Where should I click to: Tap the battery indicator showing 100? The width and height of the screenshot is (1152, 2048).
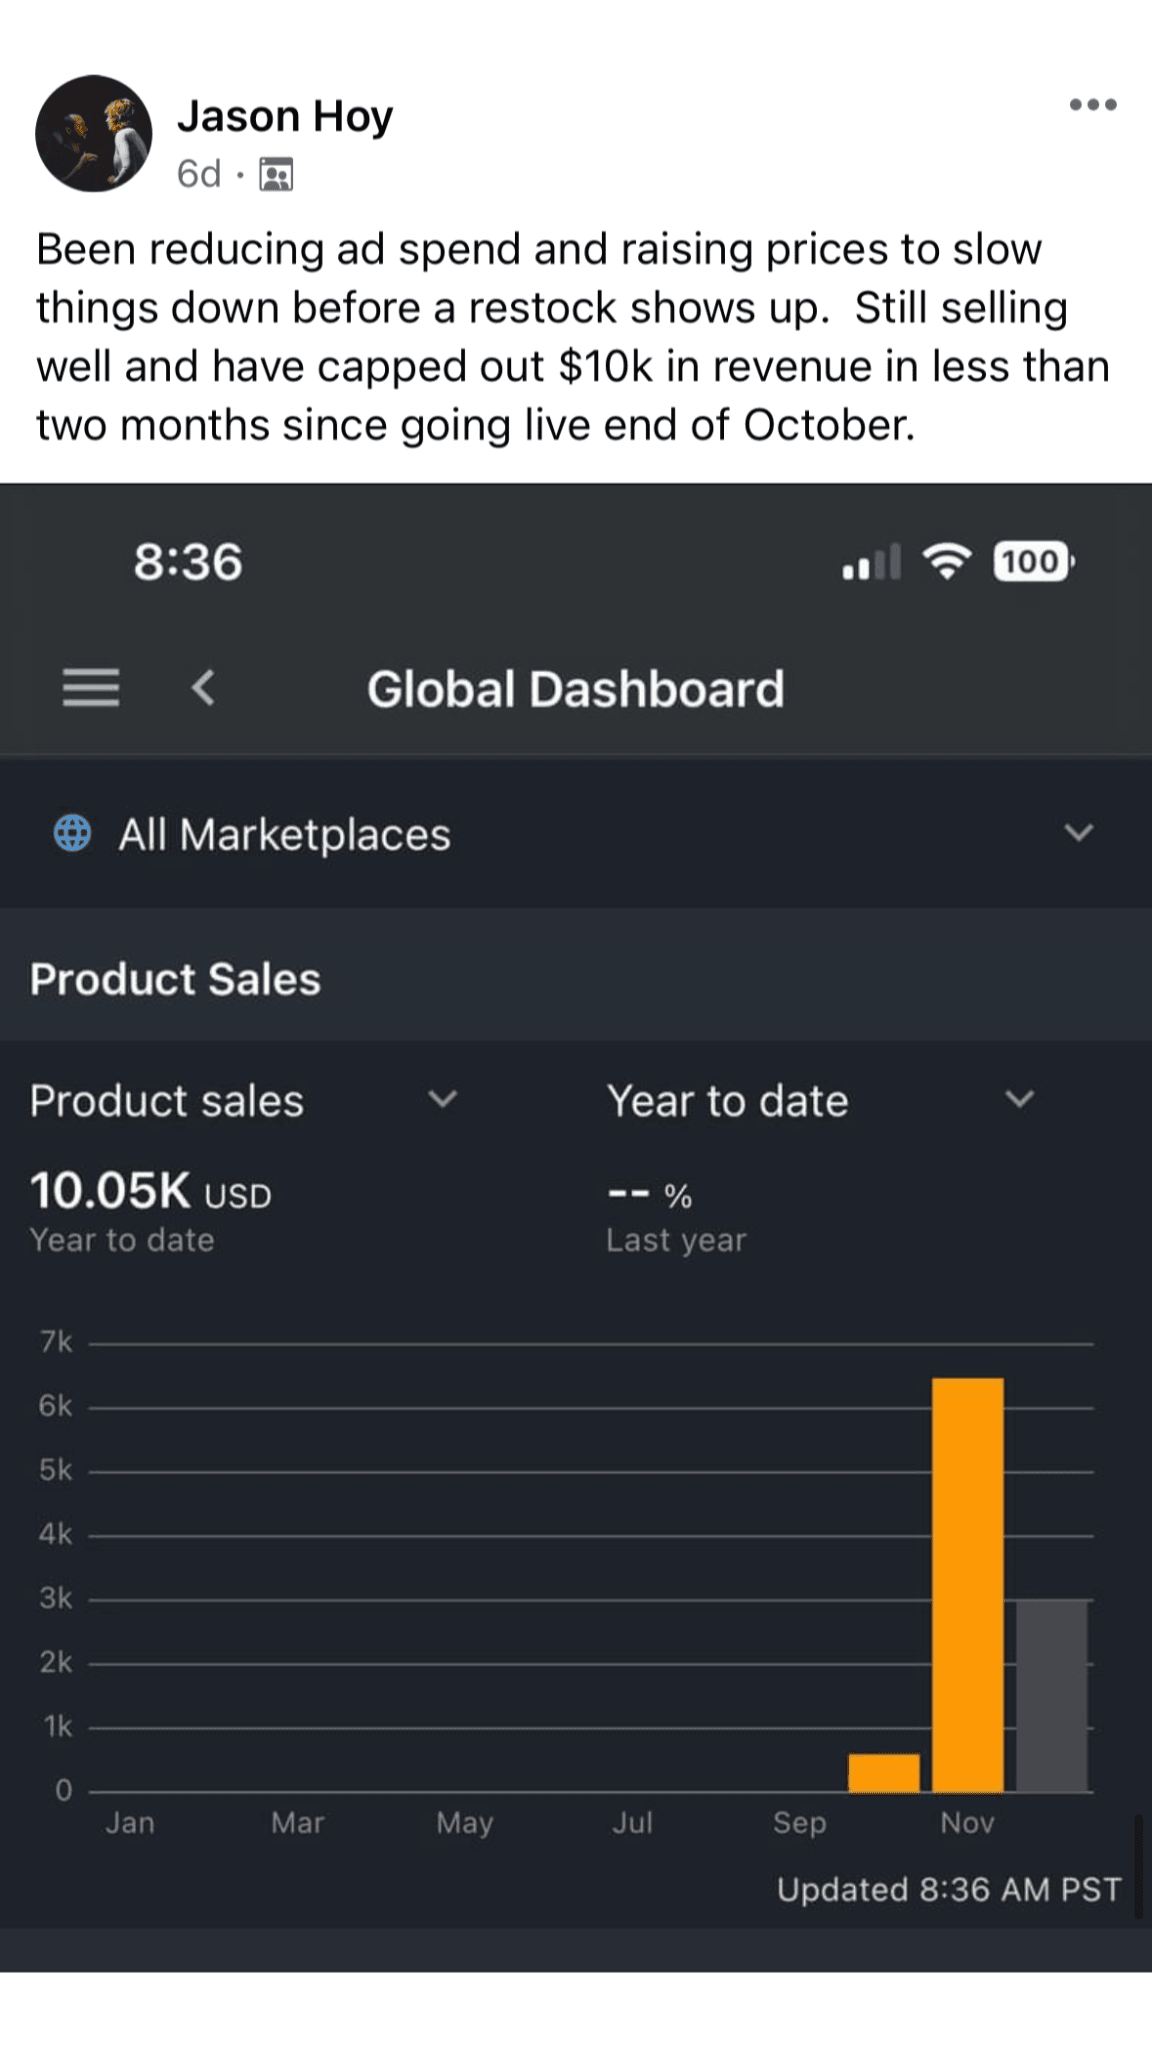click(1032, 562)
